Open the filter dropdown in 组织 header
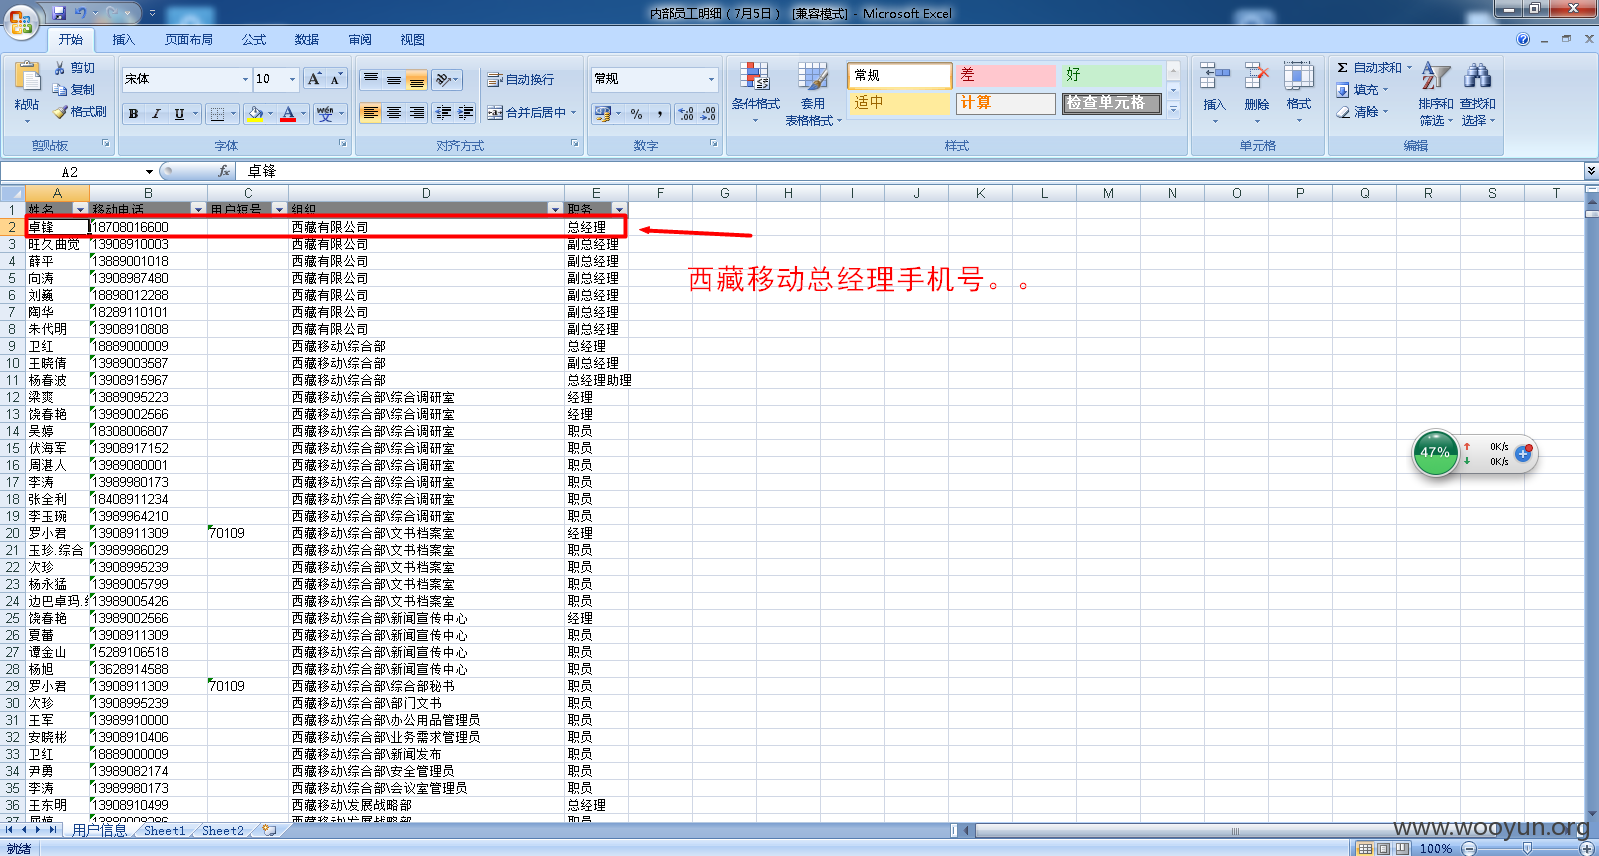Image resolution: width=1599 pixels, height=856 pixels. 556,209
